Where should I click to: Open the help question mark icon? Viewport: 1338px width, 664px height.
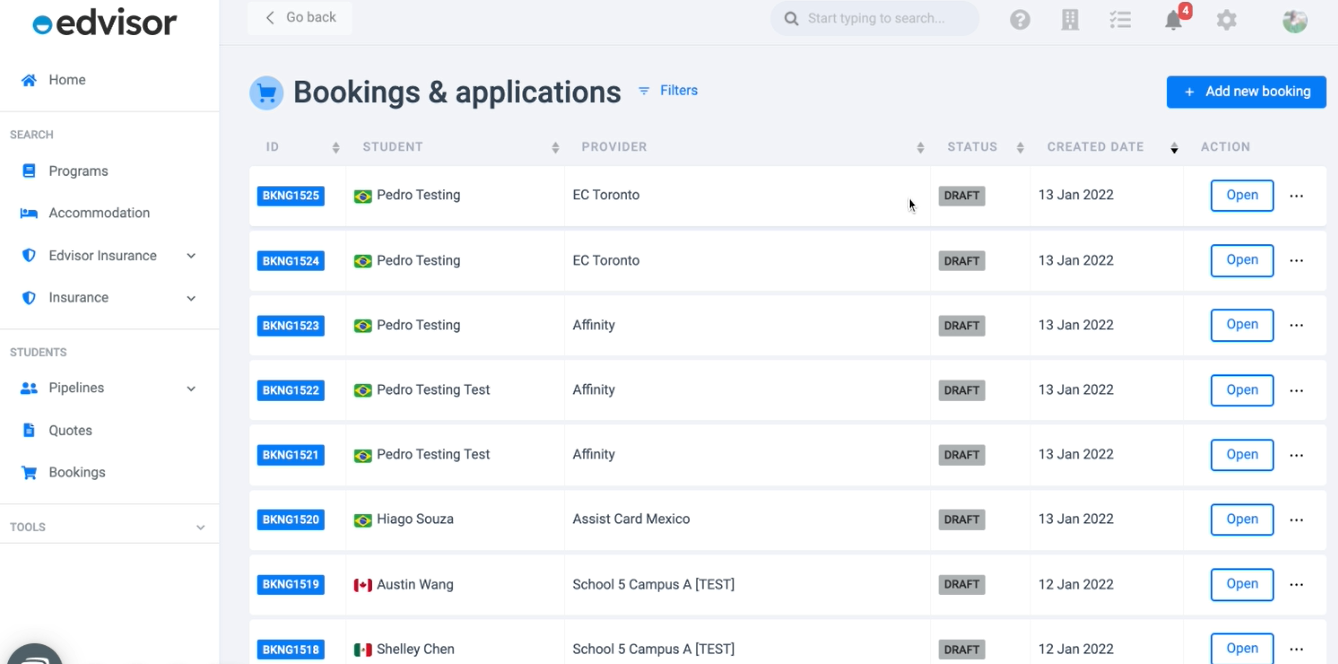coord(1020,19)
